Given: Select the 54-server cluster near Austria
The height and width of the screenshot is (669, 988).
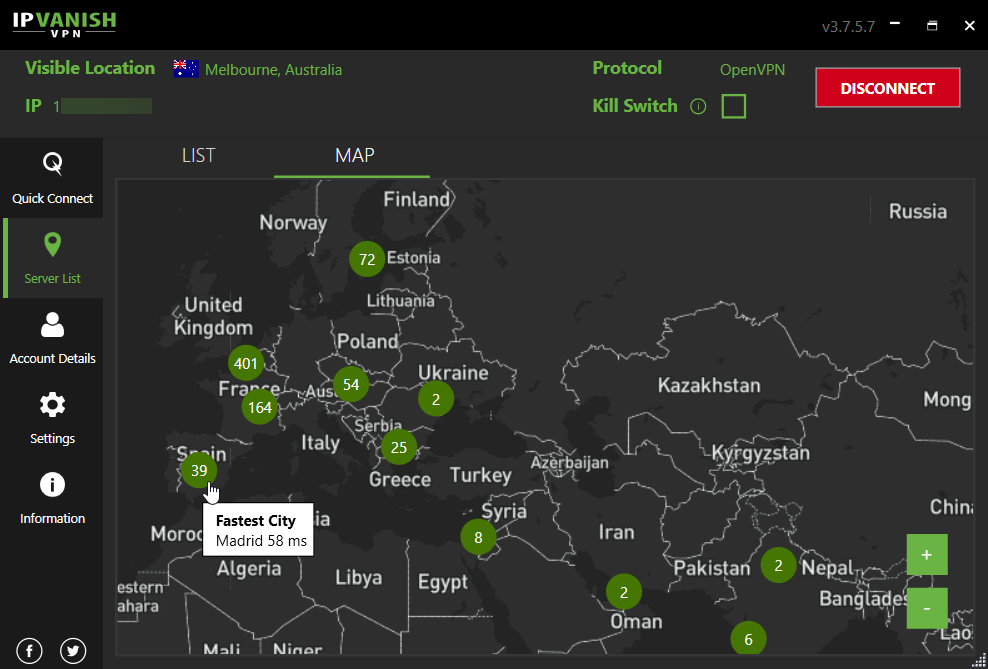Looking at the screenshot, I should (x=350, y=384).
